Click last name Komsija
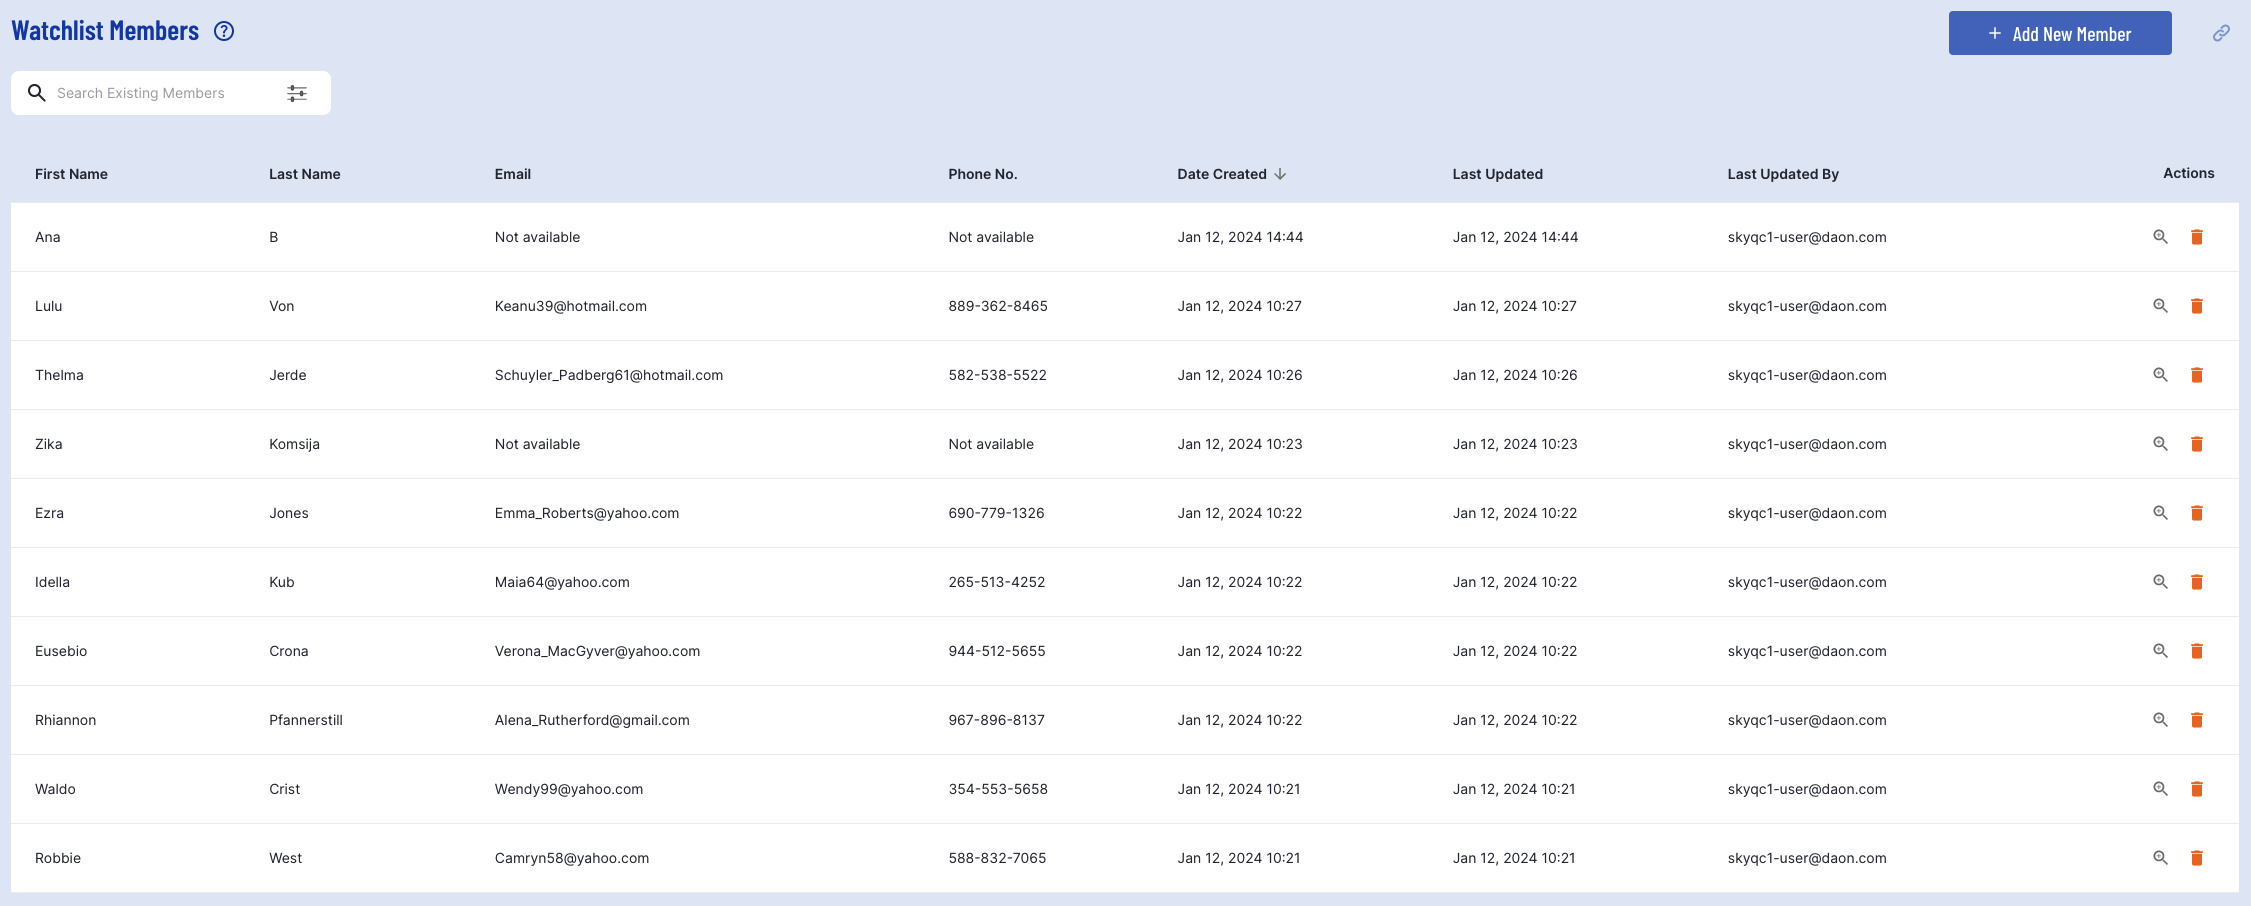The height and width of the screenshot is (906, 2251). tap(294, 444)
